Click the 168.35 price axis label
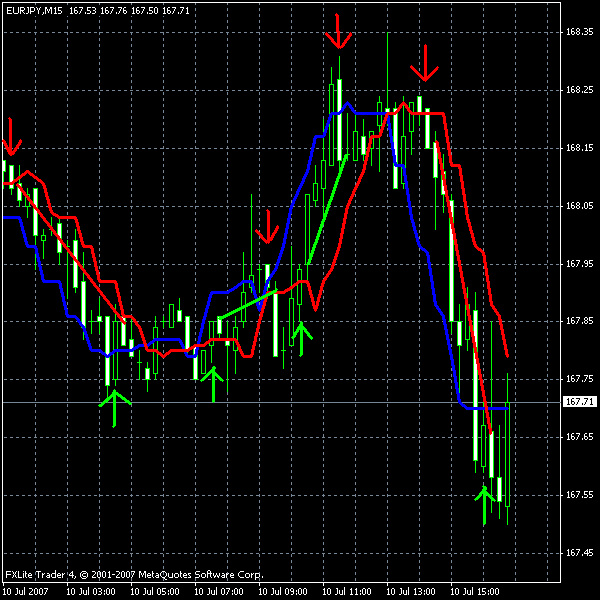 pyautogui.click(x=579, y=32)
